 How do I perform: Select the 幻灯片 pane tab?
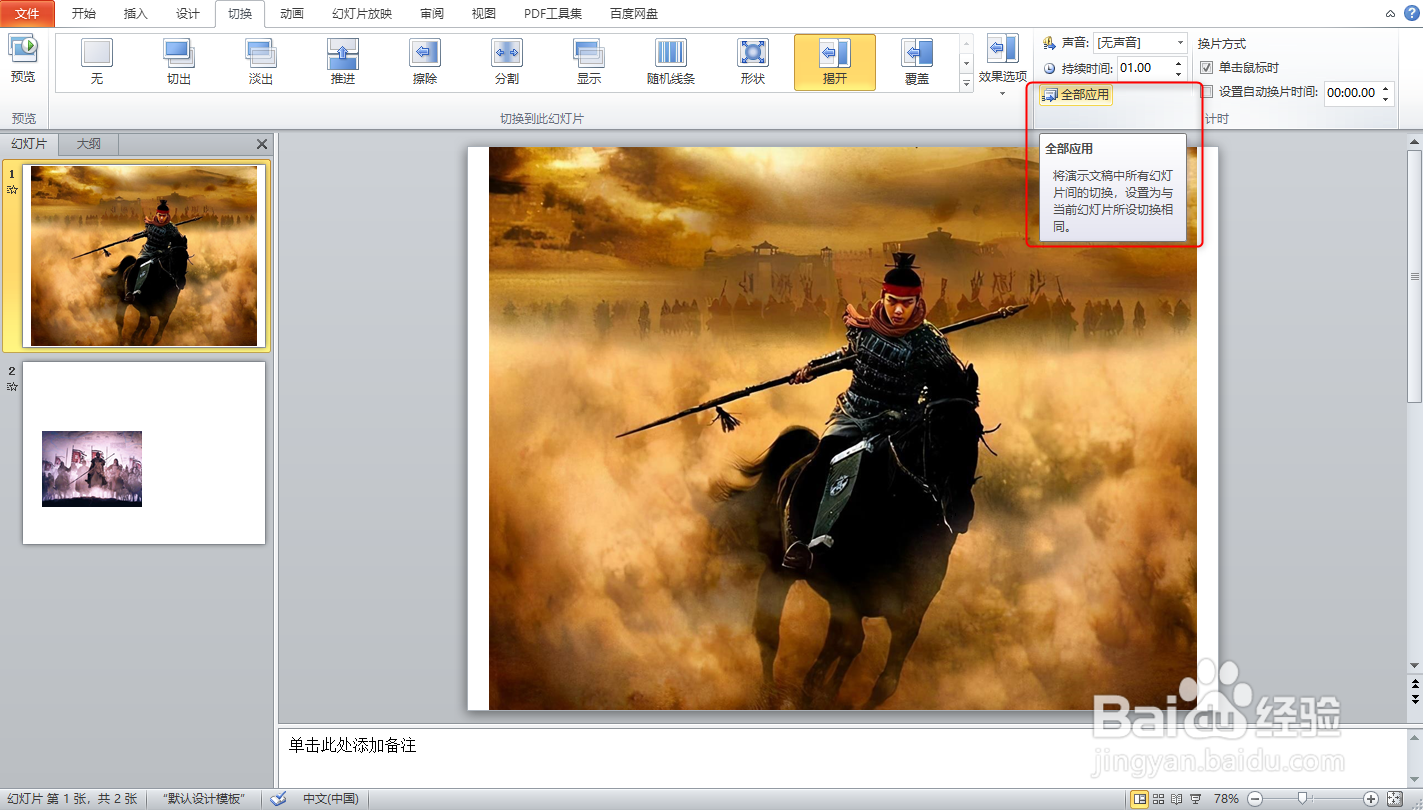[29, 144]
